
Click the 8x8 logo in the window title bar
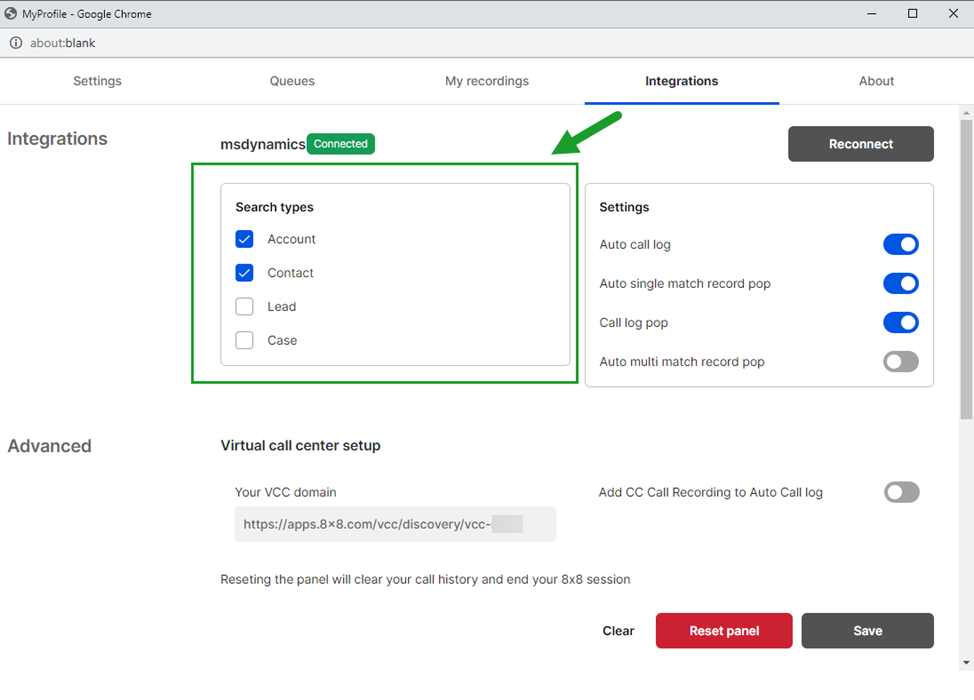[x=13, y=13]
